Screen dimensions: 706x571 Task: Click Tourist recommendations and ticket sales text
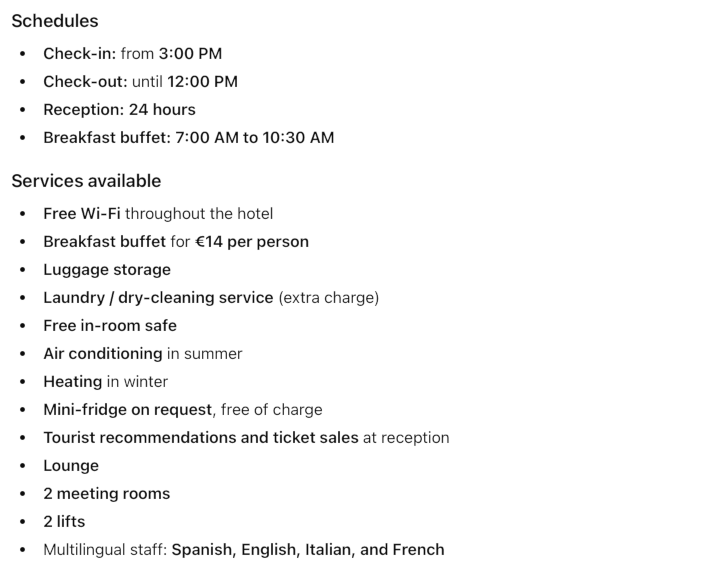click(200, 438)
